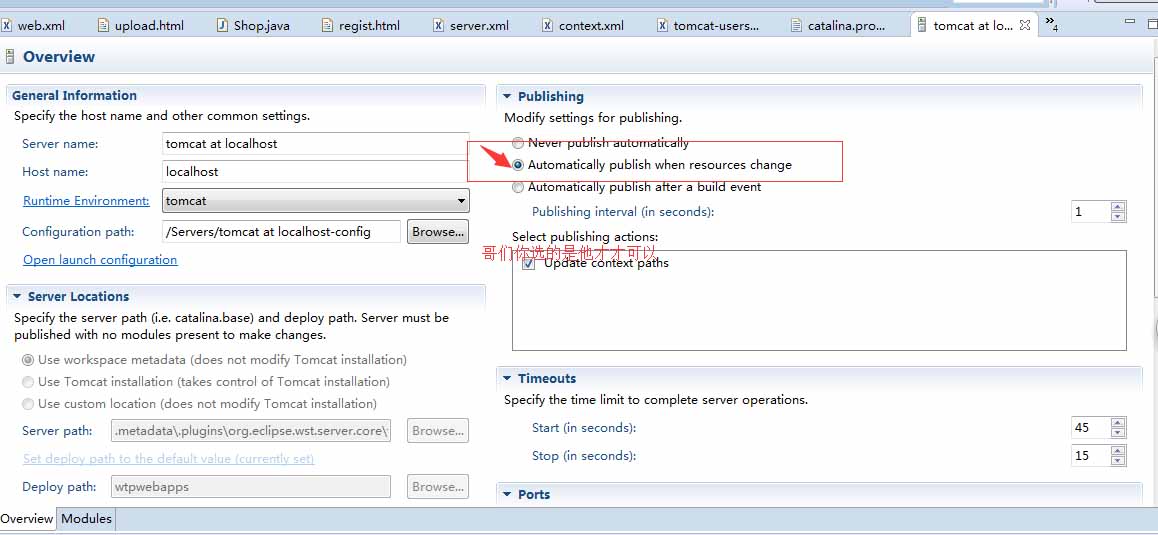Increase the Stop timeout seconds
1158x535 pixels.
(1118, 451)
